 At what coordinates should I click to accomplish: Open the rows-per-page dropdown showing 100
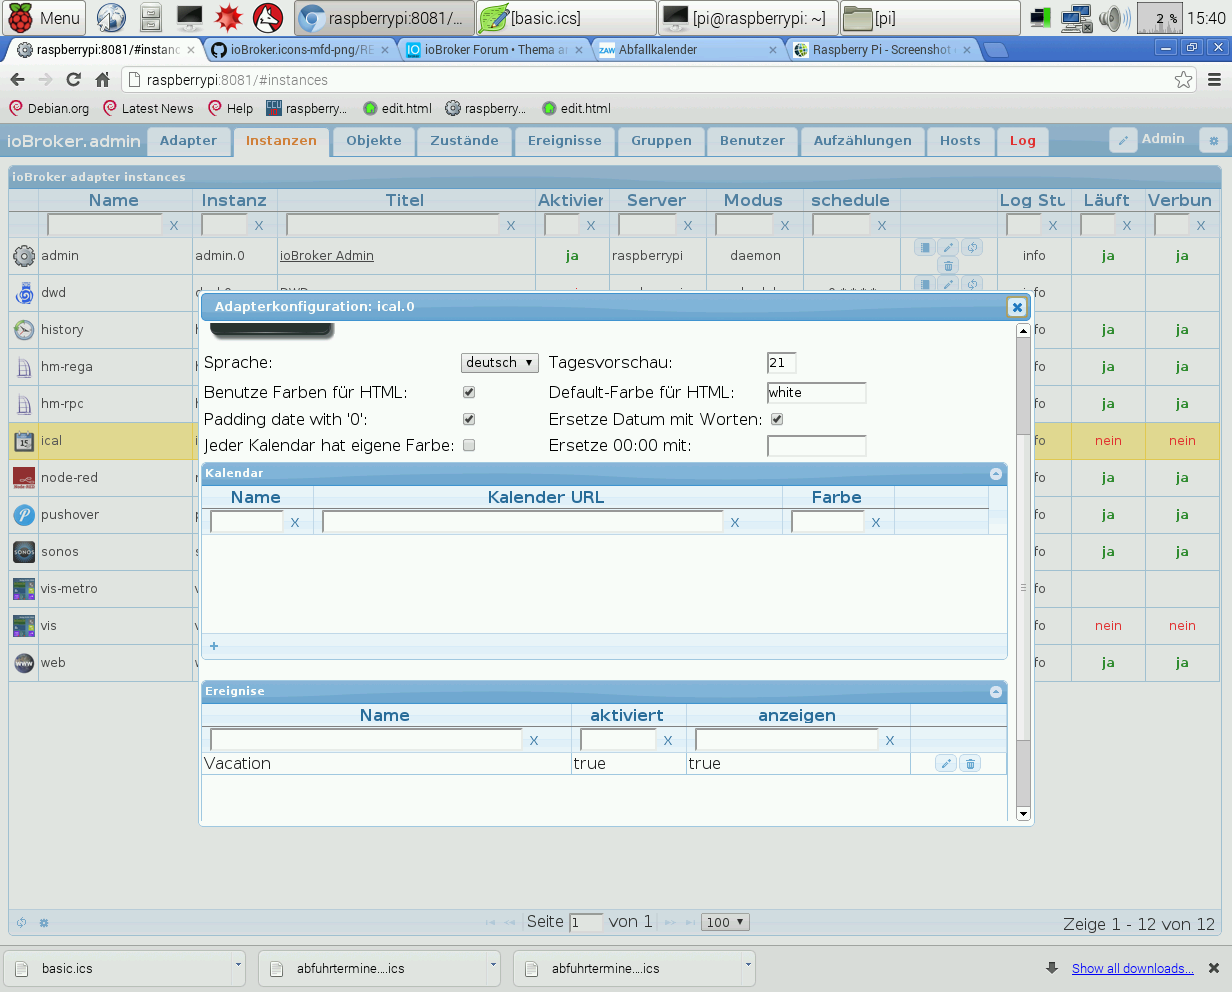coord(725,922)
